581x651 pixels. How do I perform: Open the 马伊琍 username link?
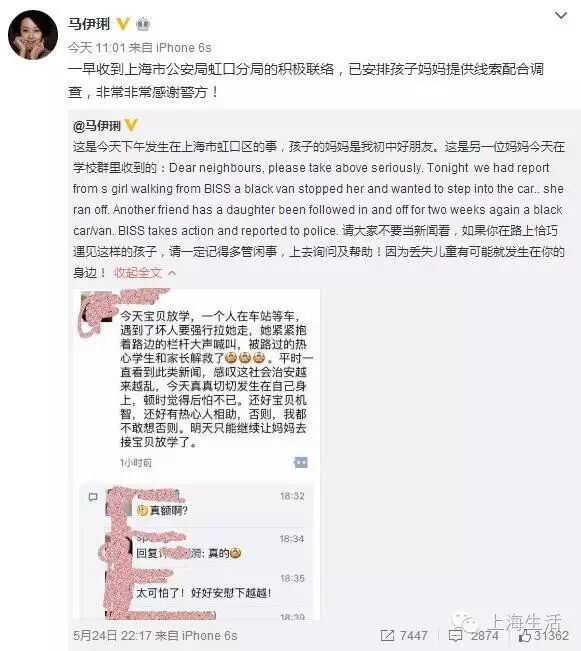coord(88,24)
